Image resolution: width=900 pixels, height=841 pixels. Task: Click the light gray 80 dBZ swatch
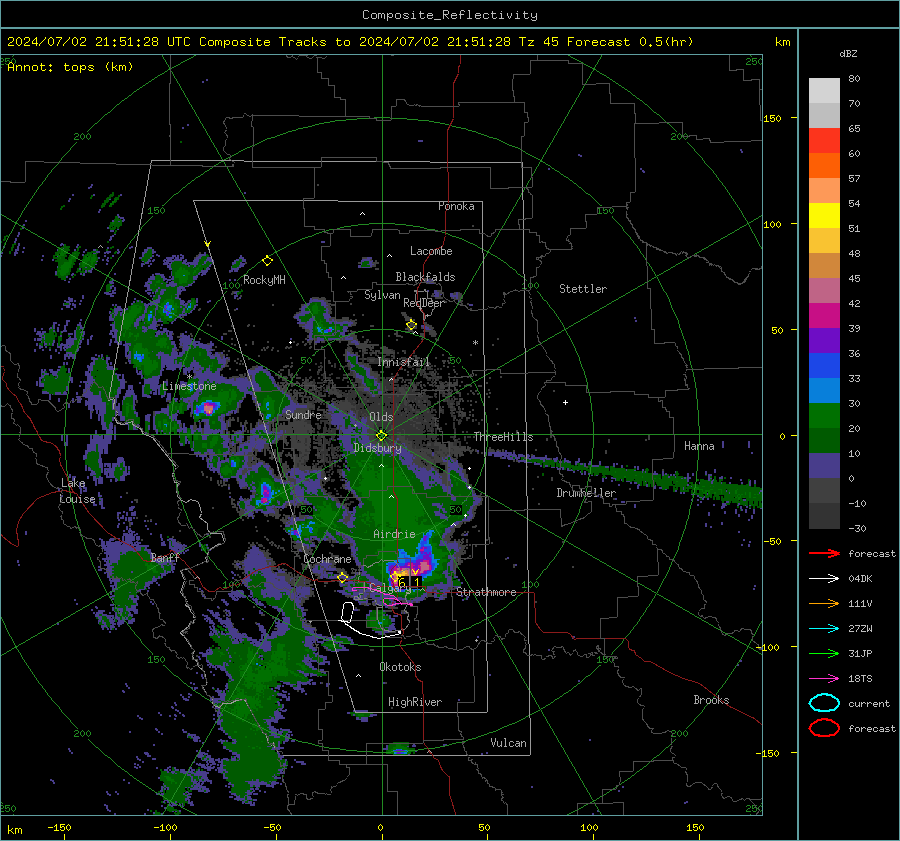coord(824,91)
